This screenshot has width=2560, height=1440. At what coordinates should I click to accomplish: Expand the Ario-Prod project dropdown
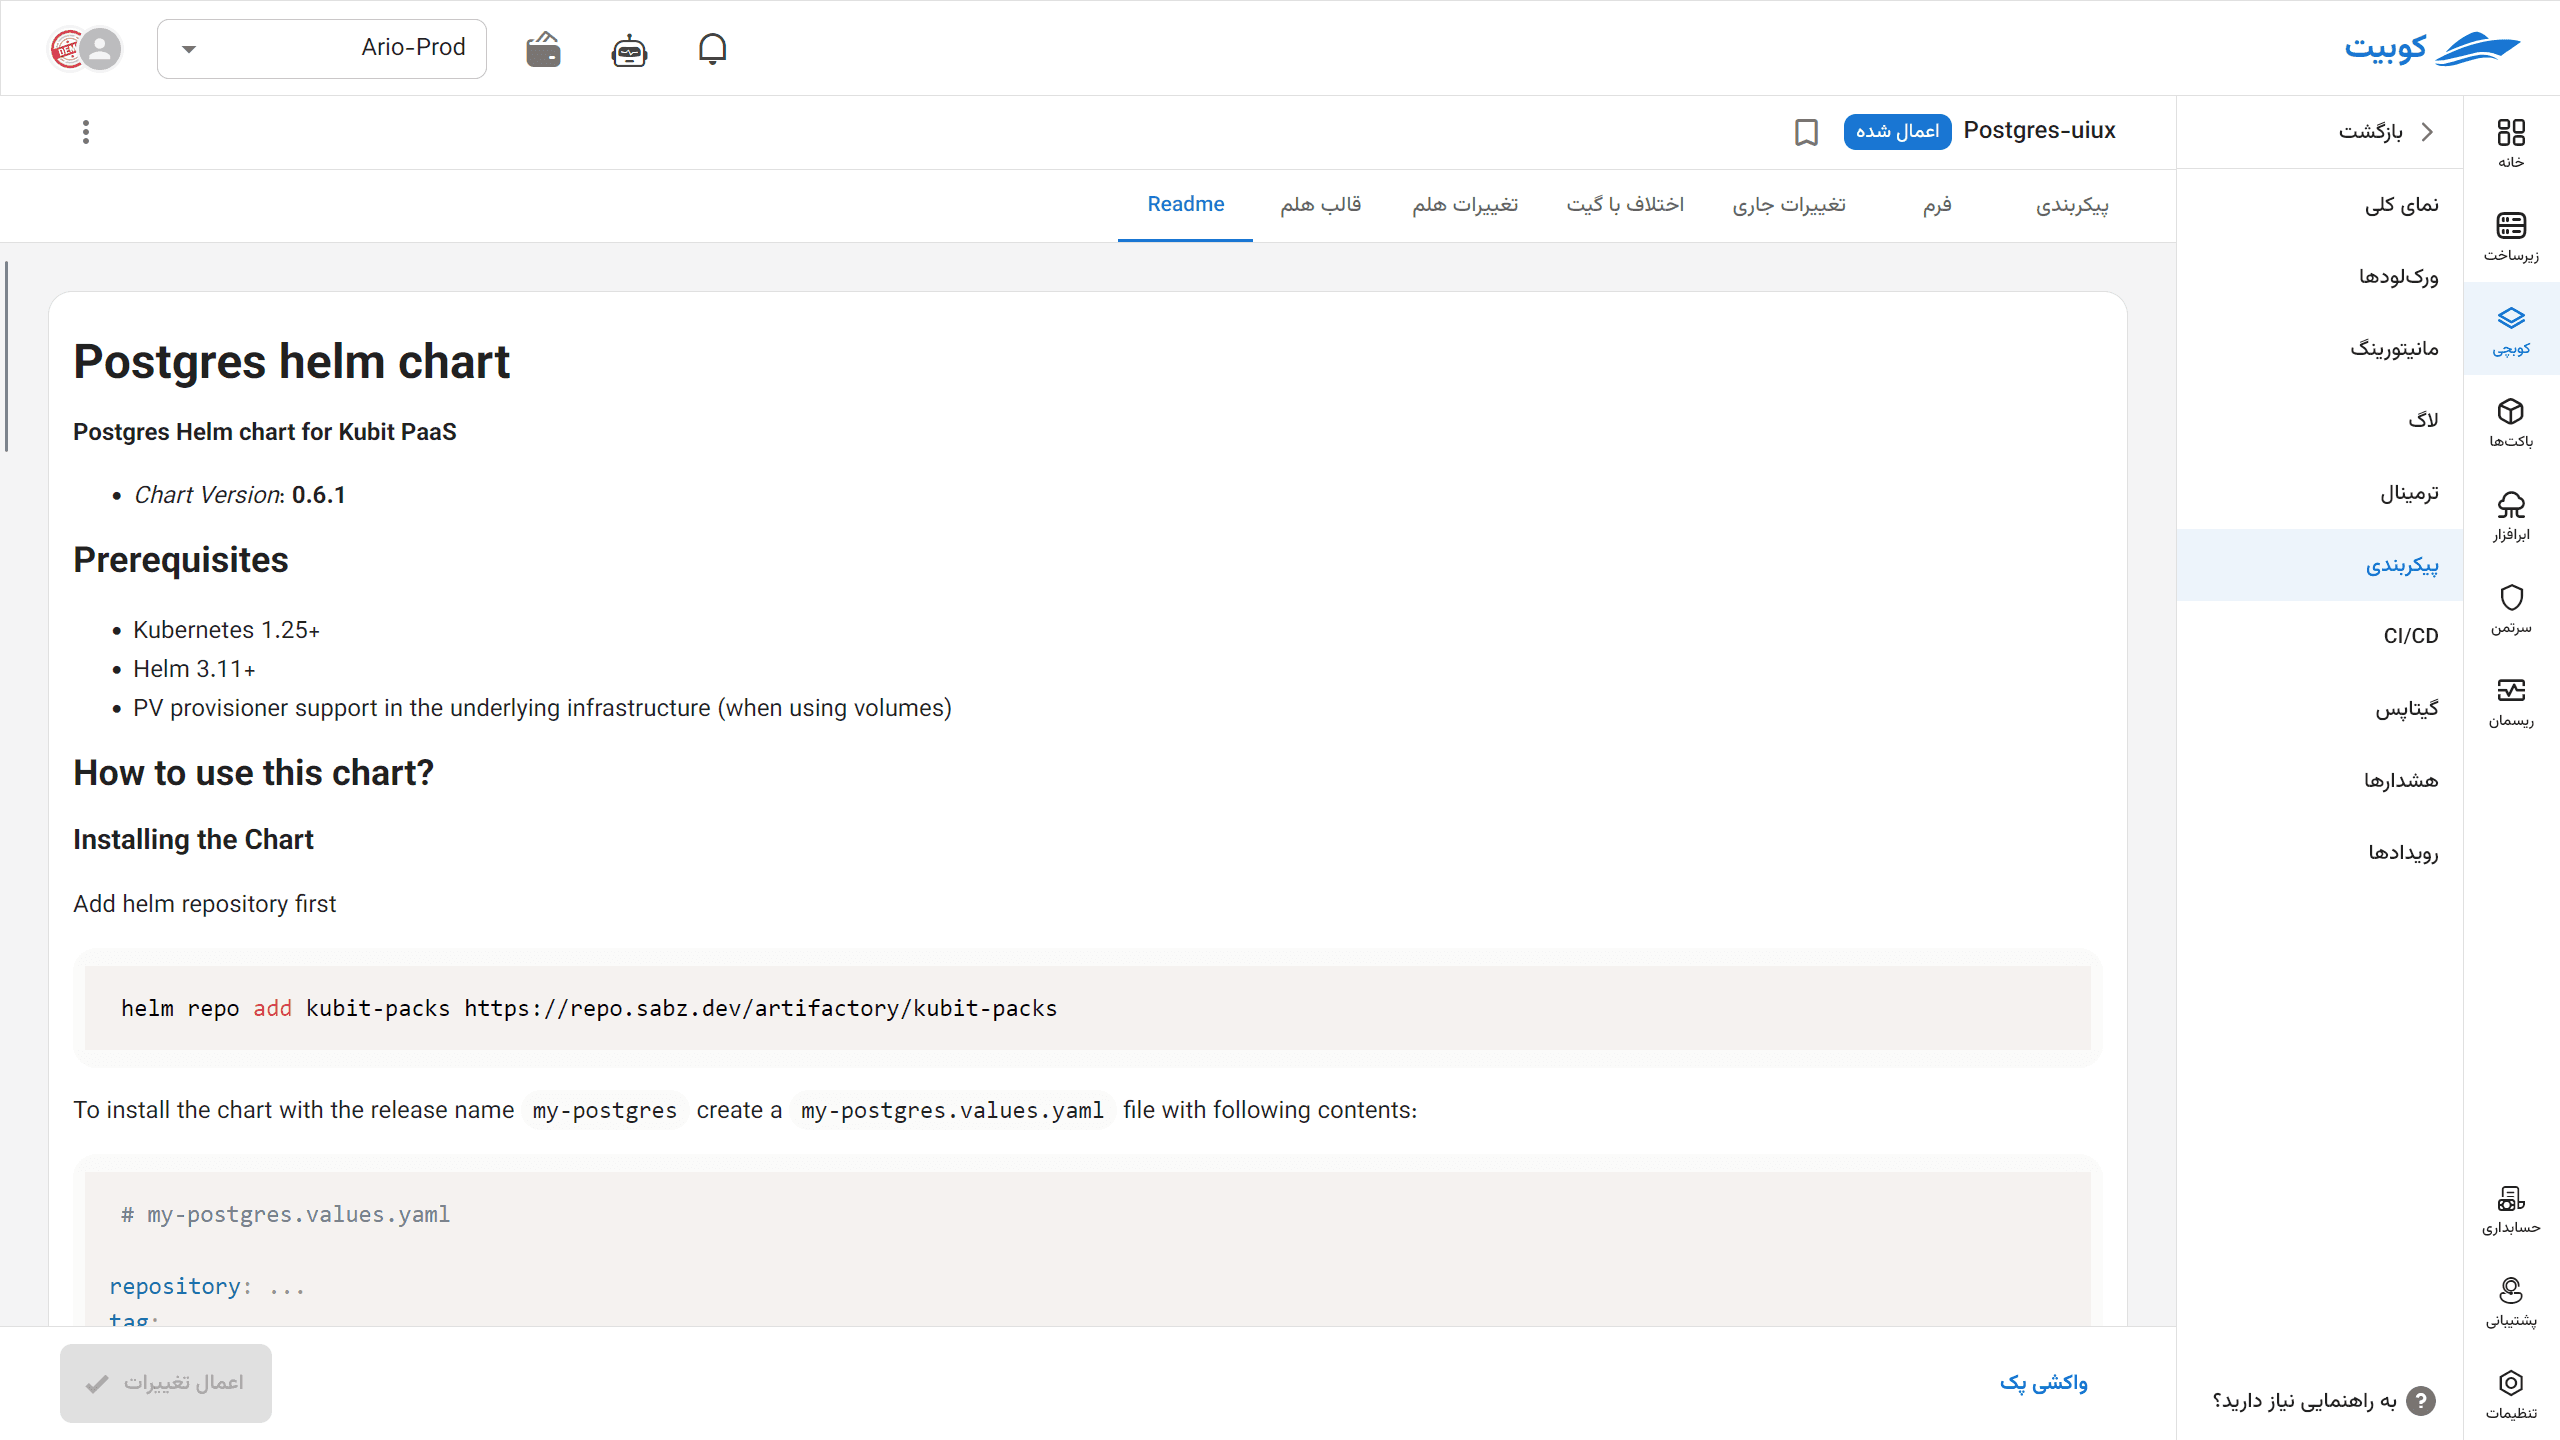tap(322, 48)
